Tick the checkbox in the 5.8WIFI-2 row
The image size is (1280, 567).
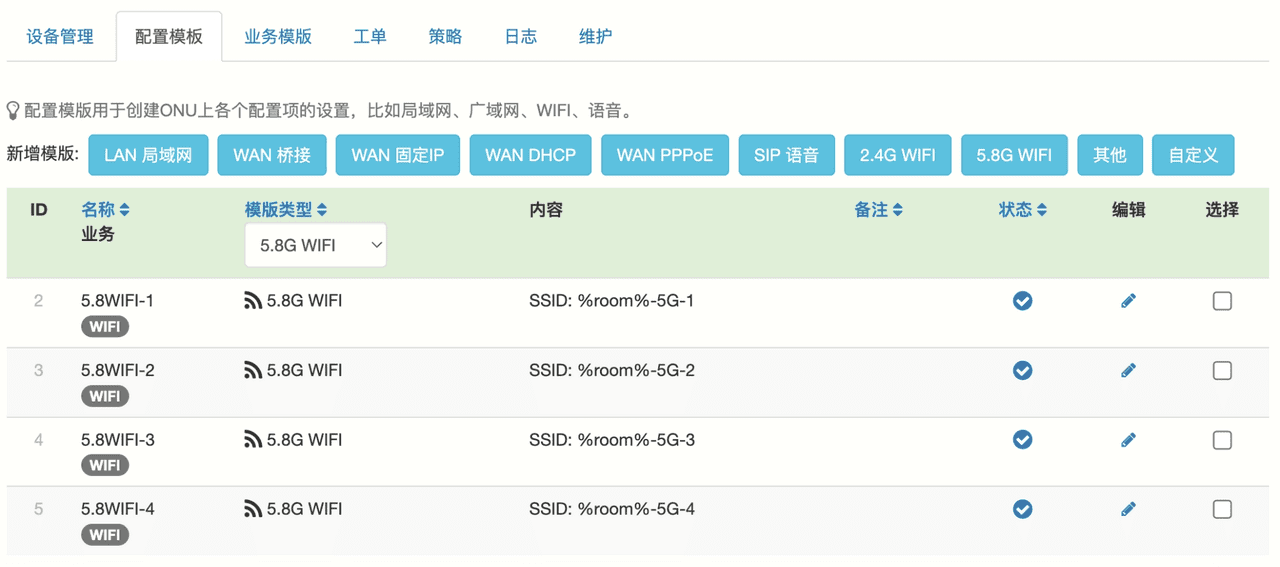[x=1221, y=371]
